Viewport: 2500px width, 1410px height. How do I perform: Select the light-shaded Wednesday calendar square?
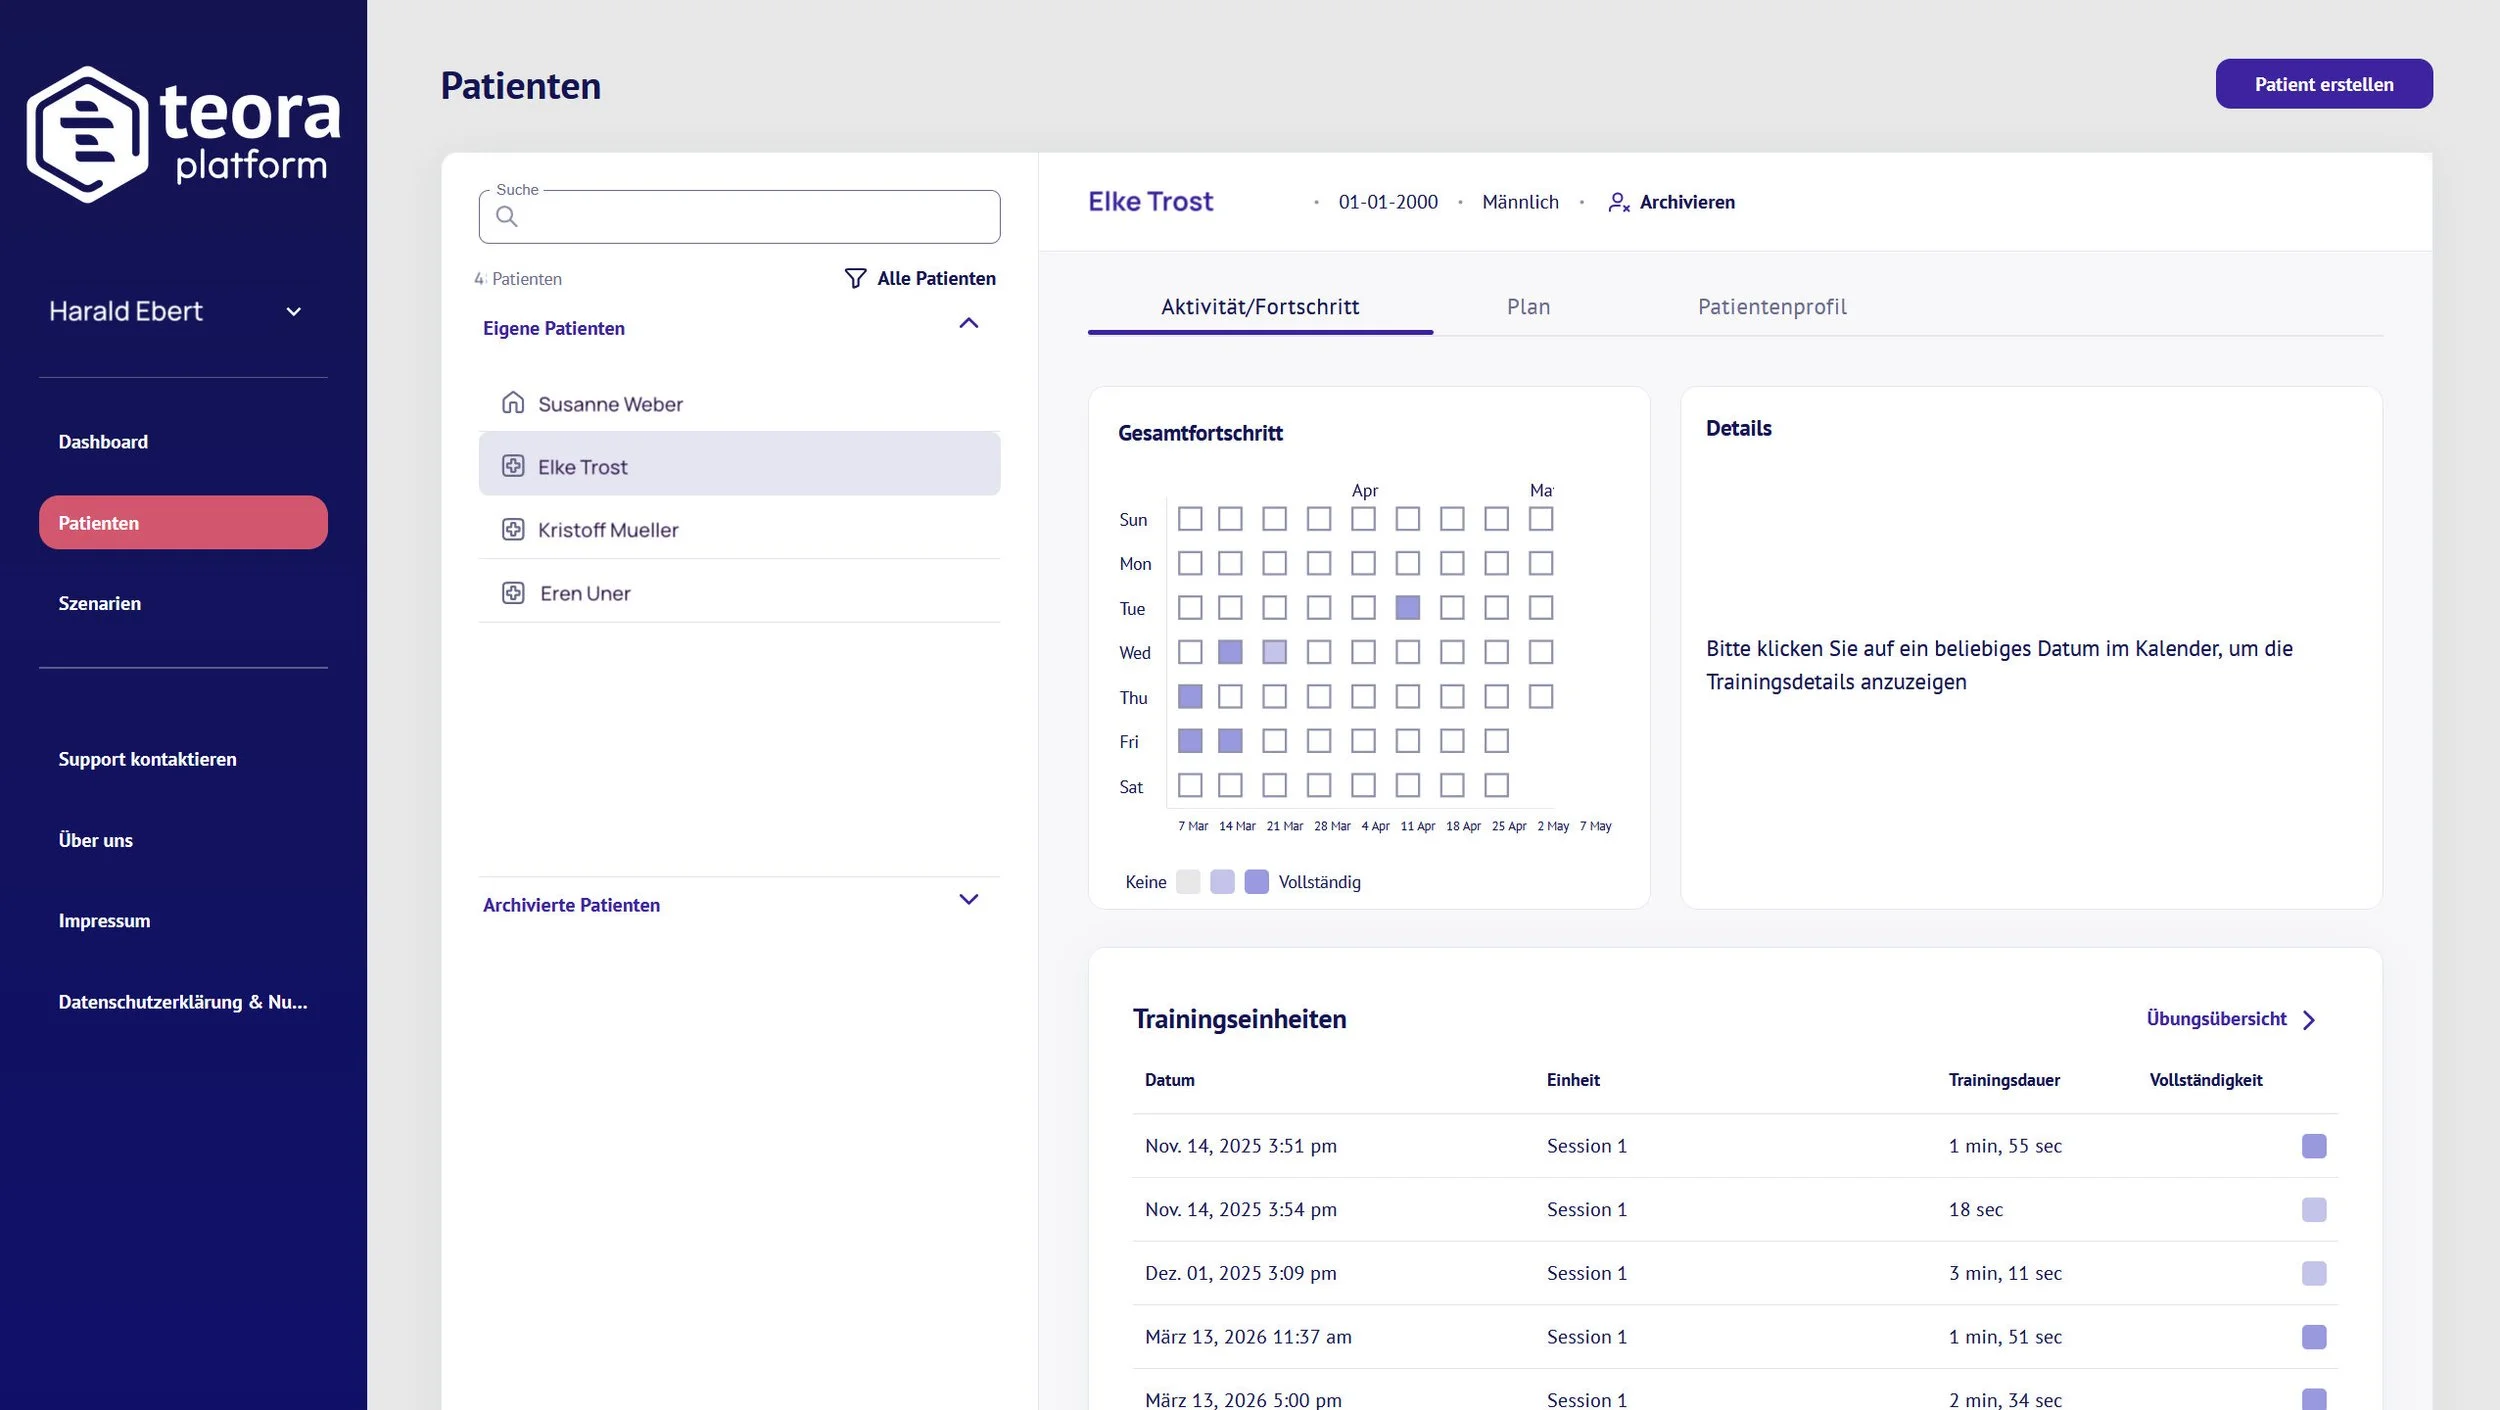click(x=1274, y=652)
